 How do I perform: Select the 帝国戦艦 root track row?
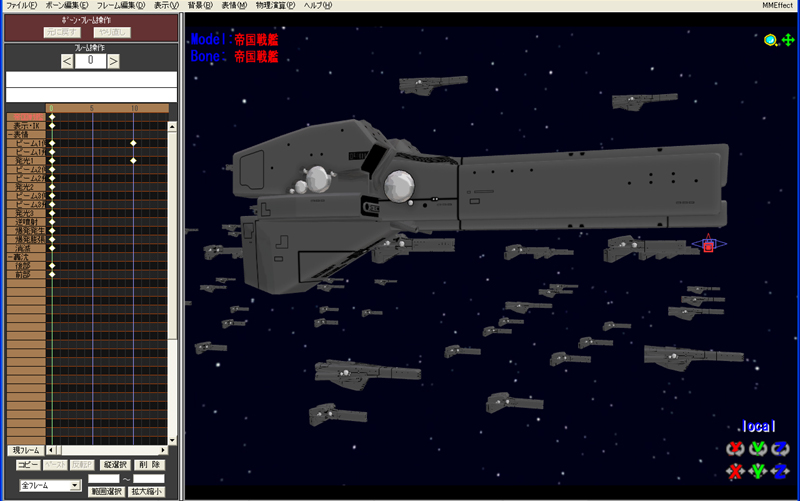click(x=26, y=117)
